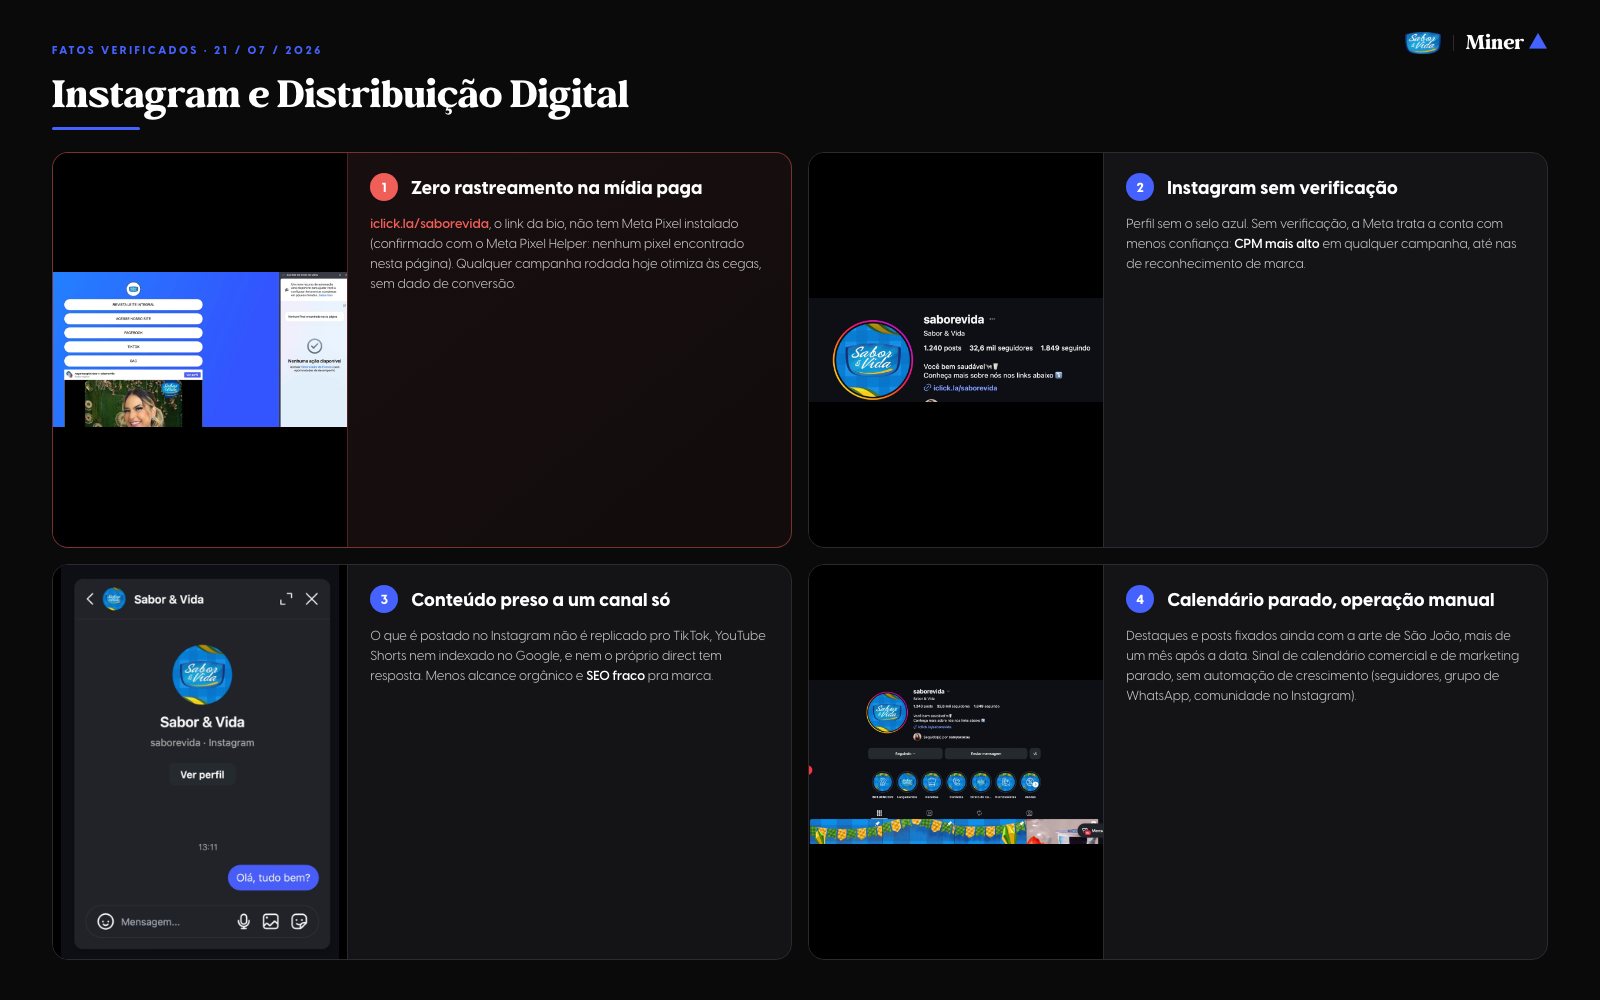Click the Enviar mensagem button in card 4

[x=986, y=754]
